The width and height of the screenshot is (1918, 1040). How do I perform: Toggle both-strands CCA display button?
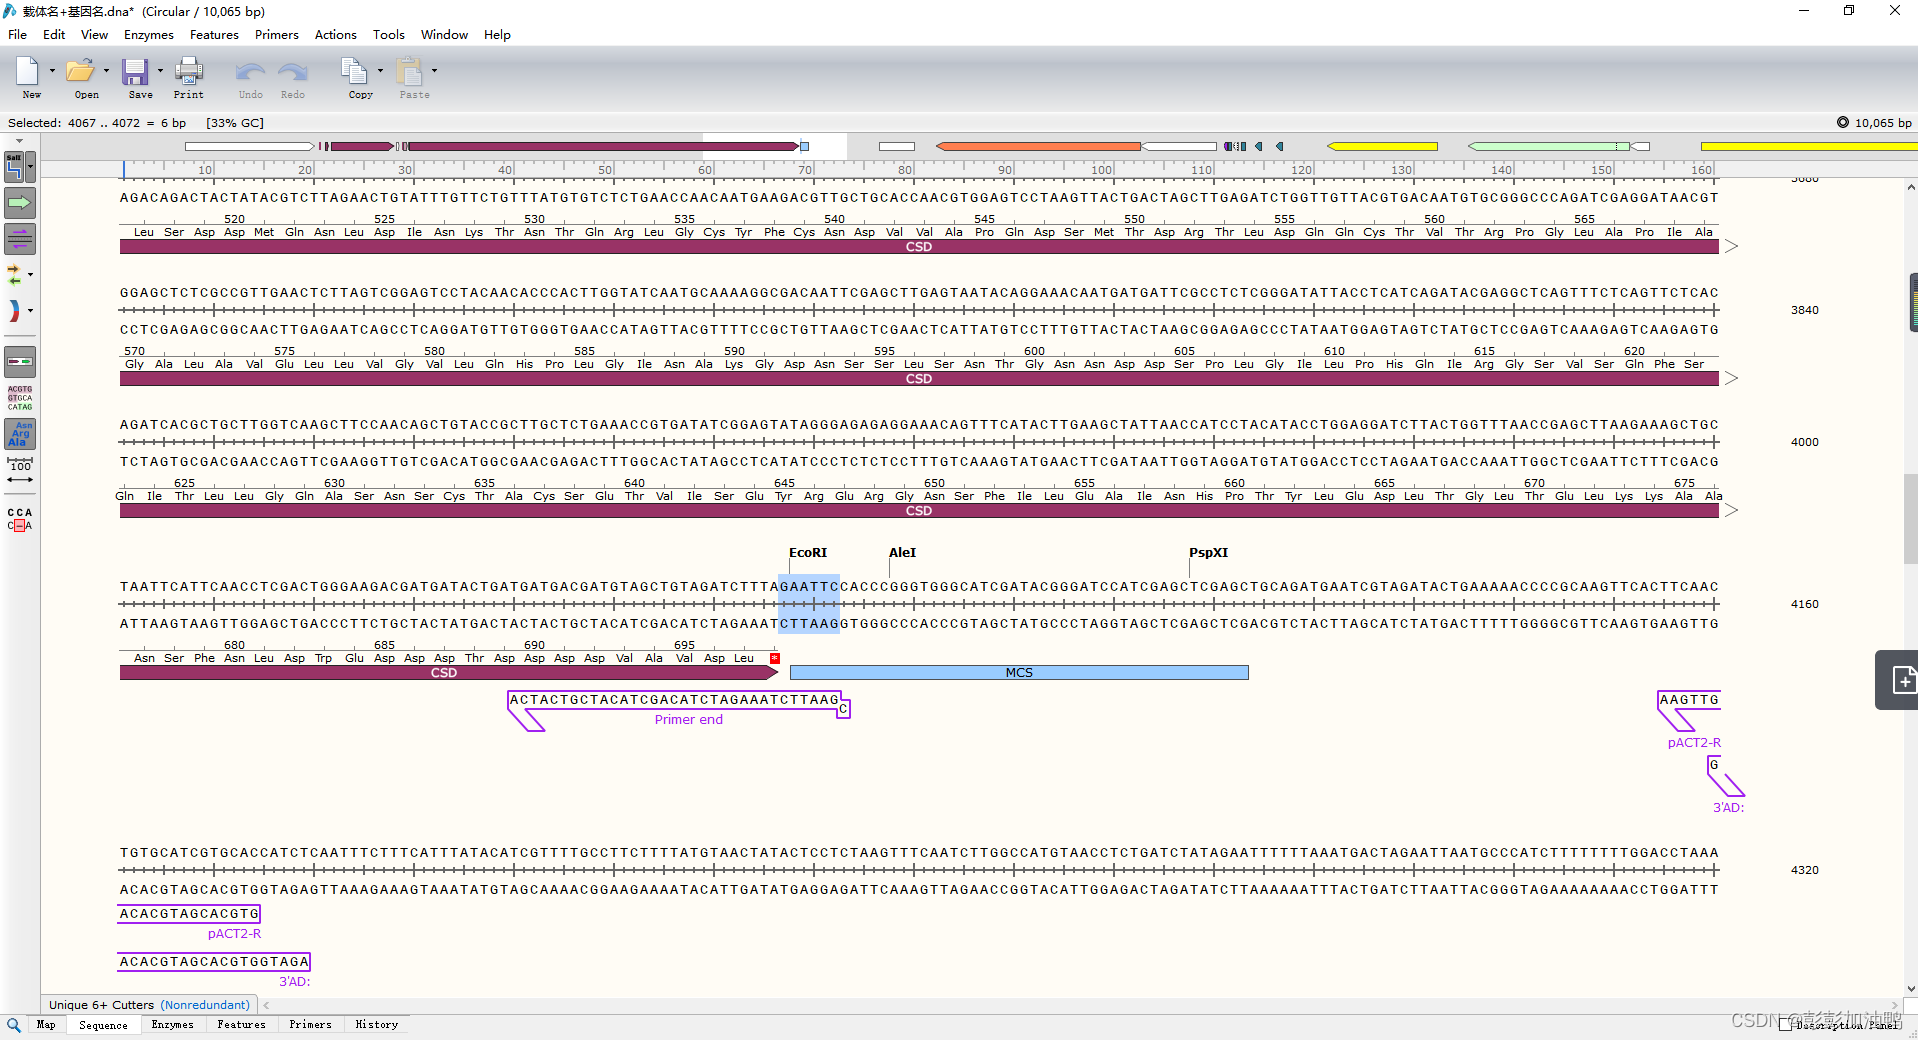pos(20,519)
